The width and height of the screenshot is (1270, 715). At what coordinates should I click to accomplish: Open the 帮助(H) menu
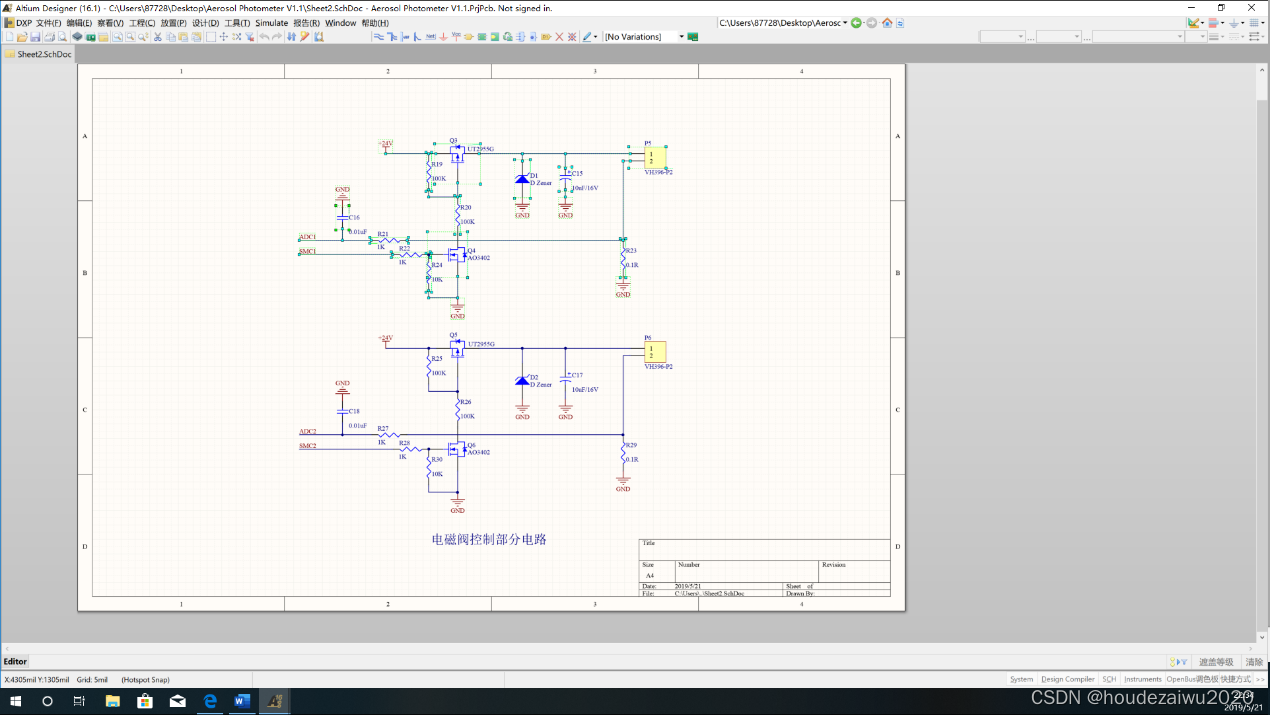pos(375,22)
